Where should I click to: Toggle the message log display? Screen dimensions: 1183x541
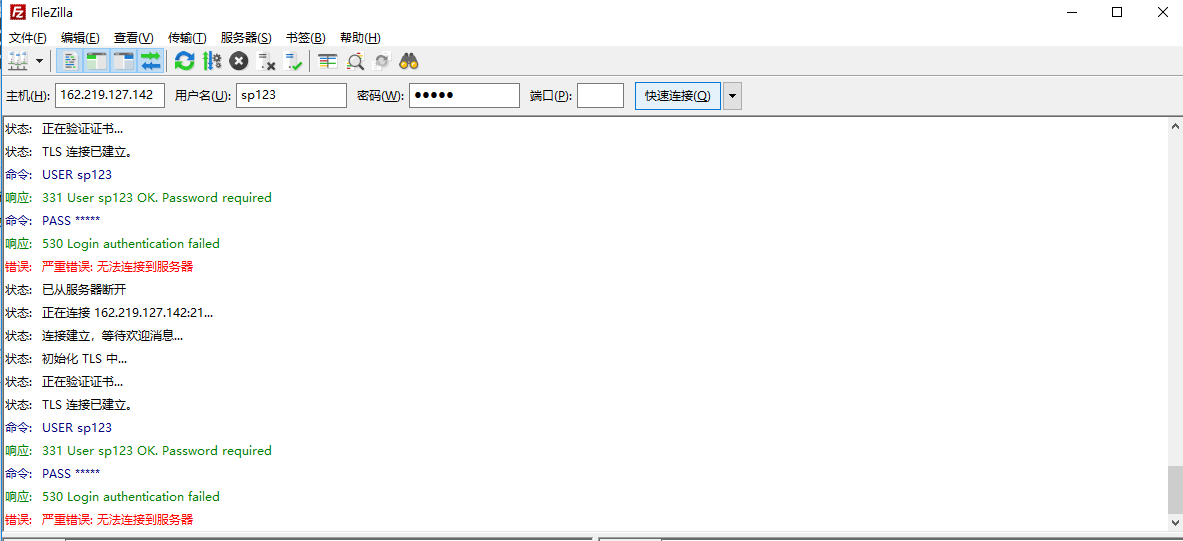point(70,62)
